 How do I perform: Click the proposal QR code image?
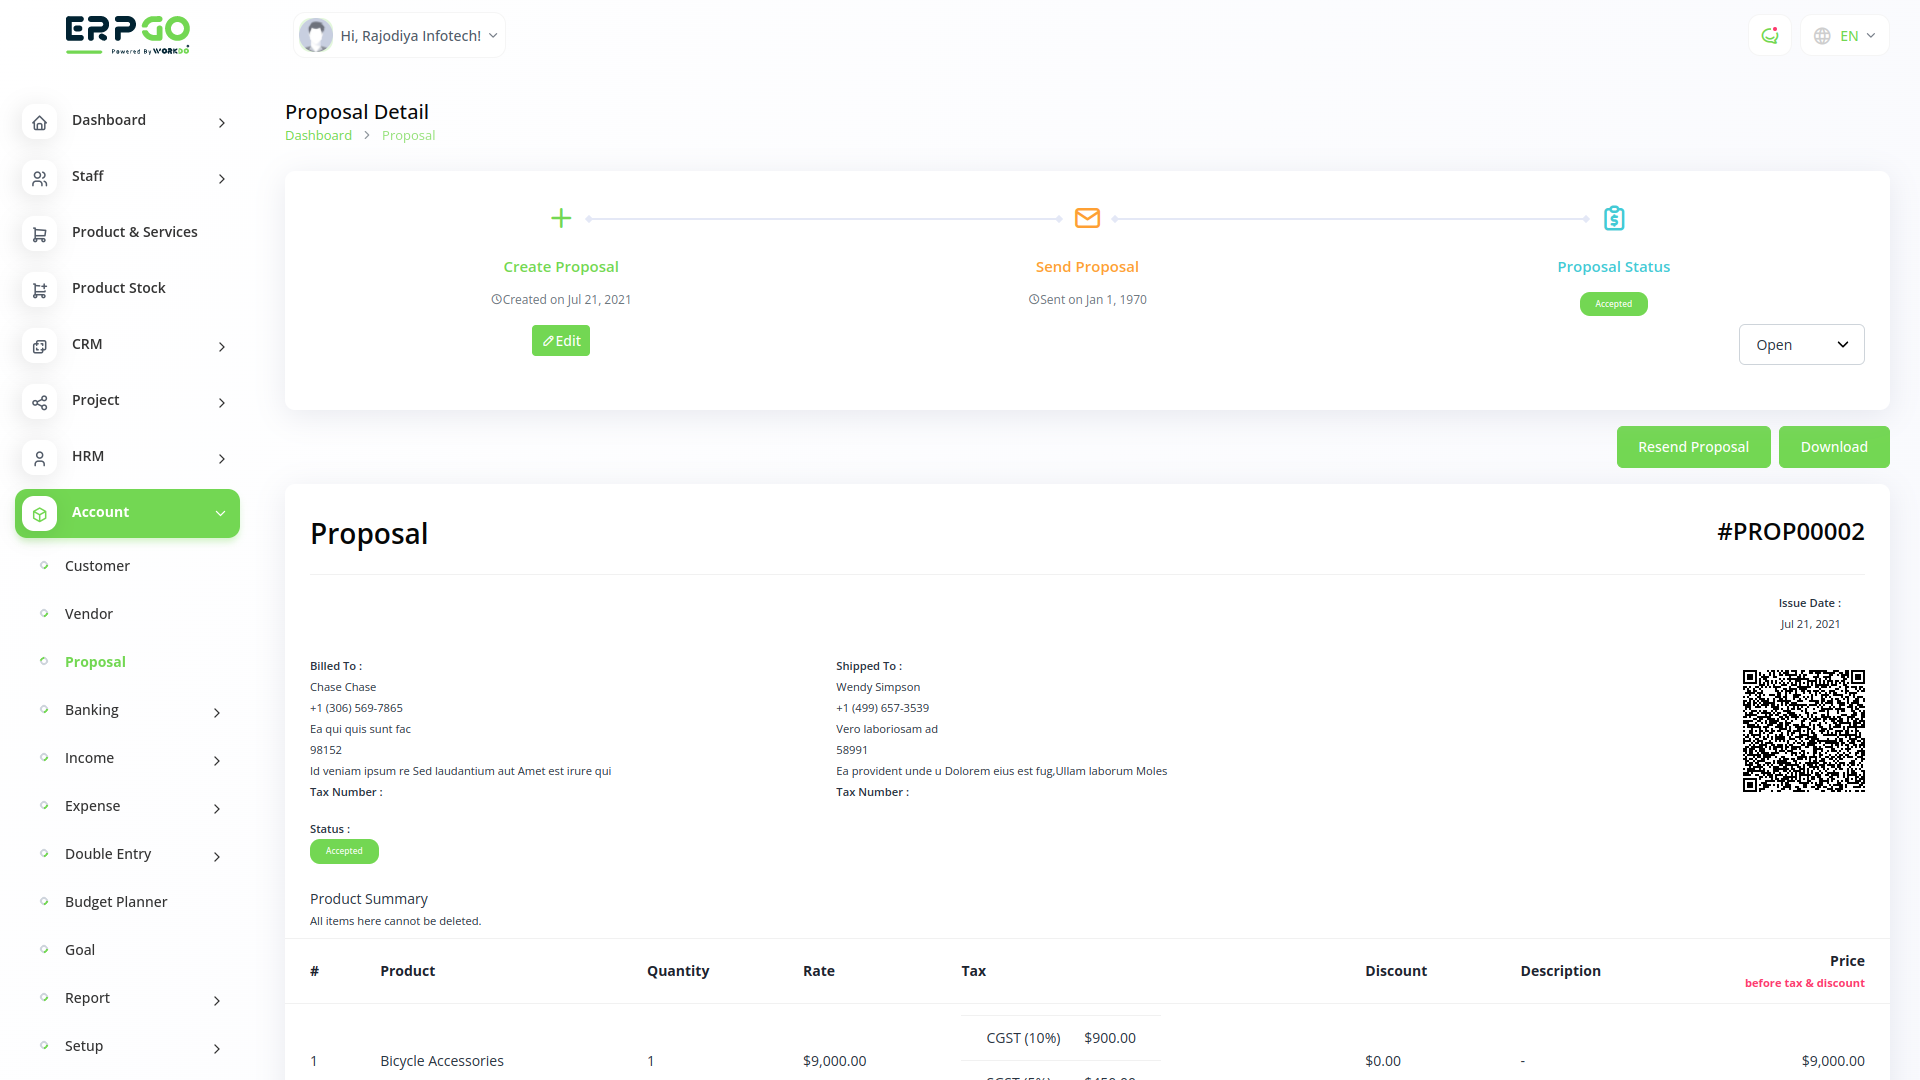1803,731
